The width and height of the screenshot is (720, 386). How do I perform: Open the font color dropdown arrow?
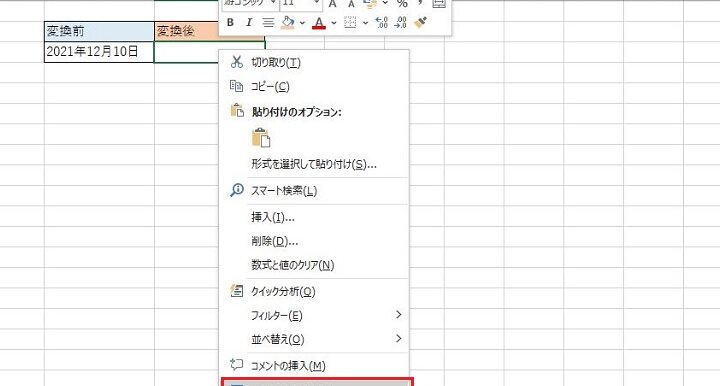click(x=334, y=22)
